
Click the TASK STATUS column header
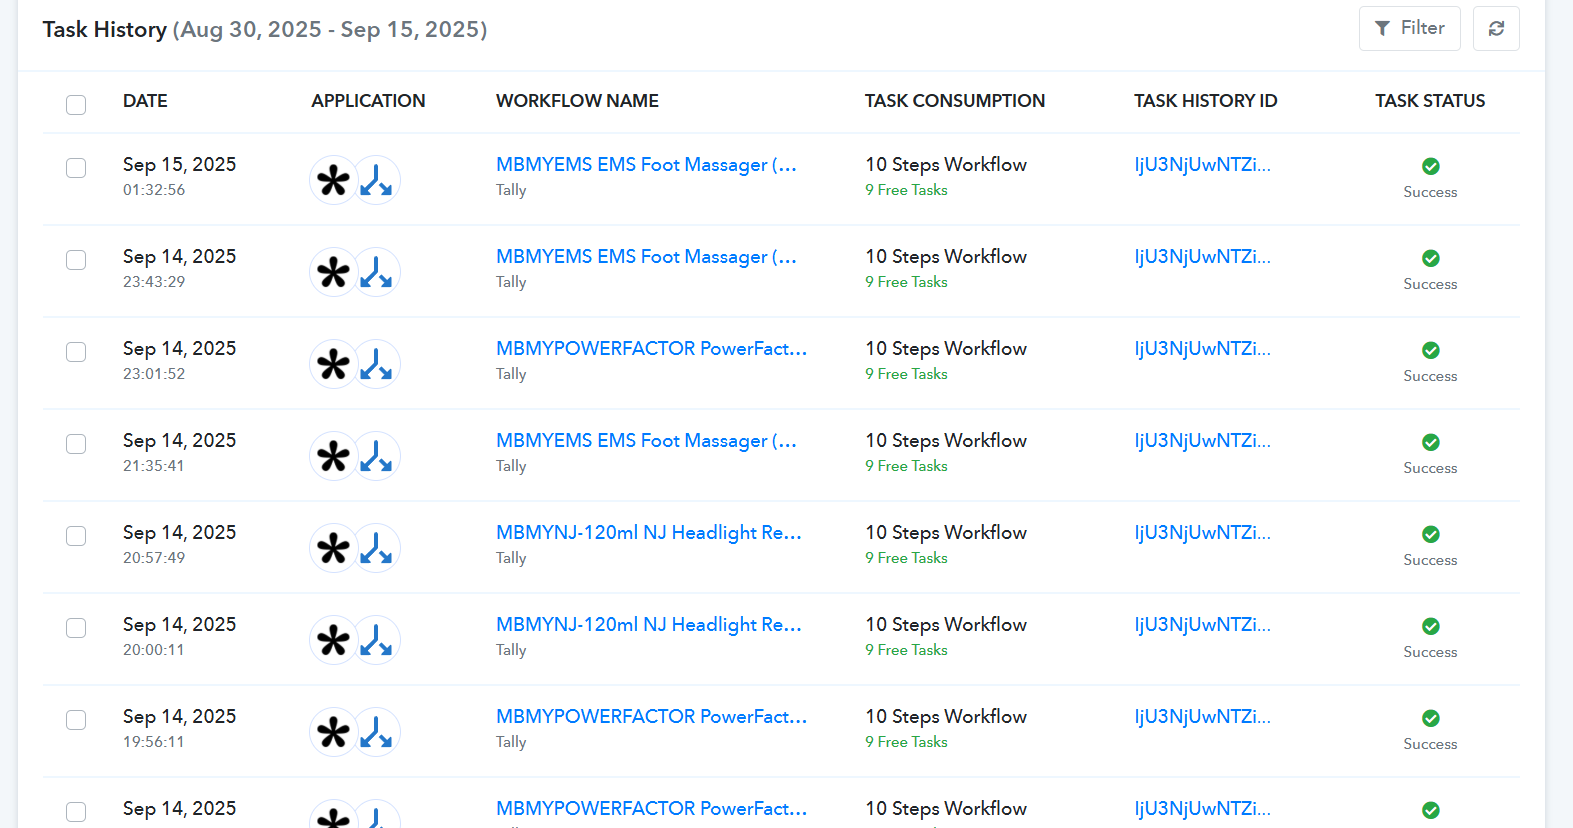pyautogui.click(x=1430, y=101)
